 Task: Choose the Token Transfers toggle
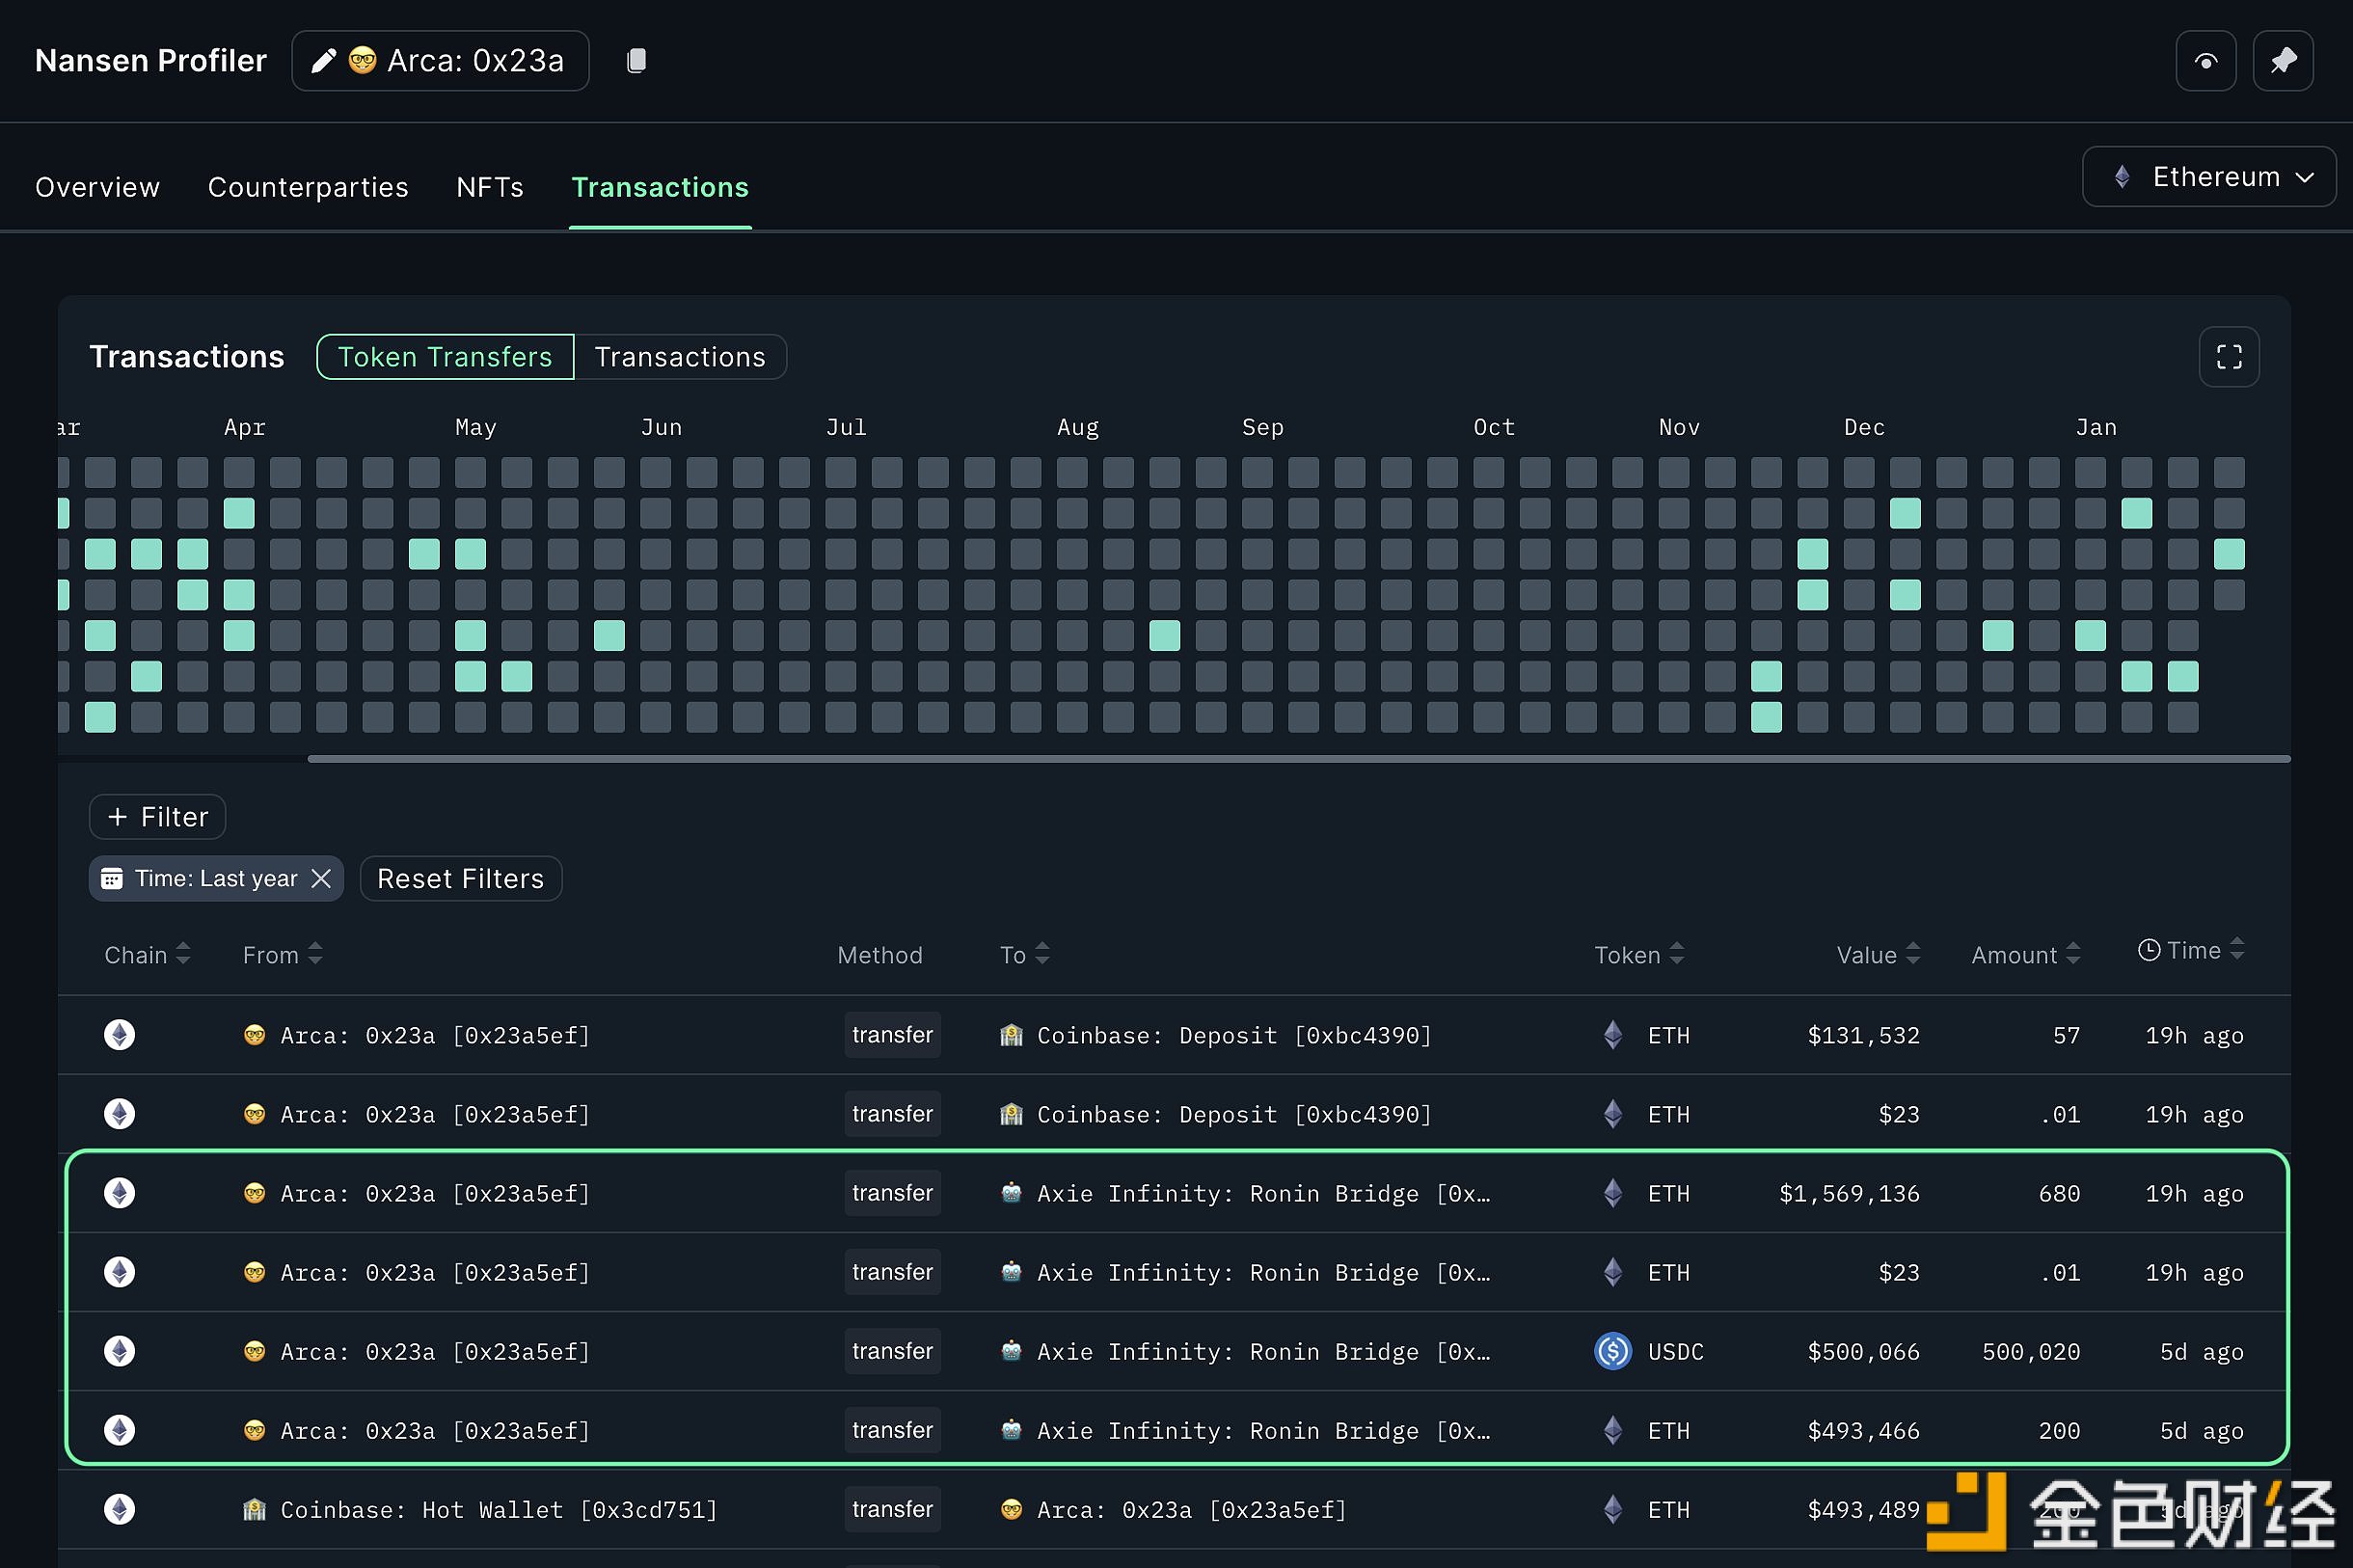pos(445,357)
